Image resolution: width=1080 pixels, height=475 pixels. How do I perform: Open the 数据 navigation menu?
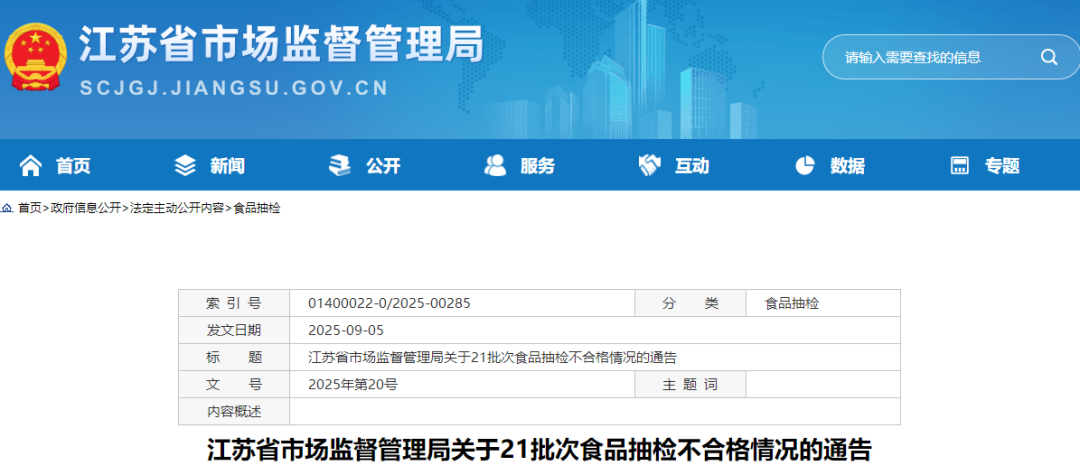click(x=847, y=166)
